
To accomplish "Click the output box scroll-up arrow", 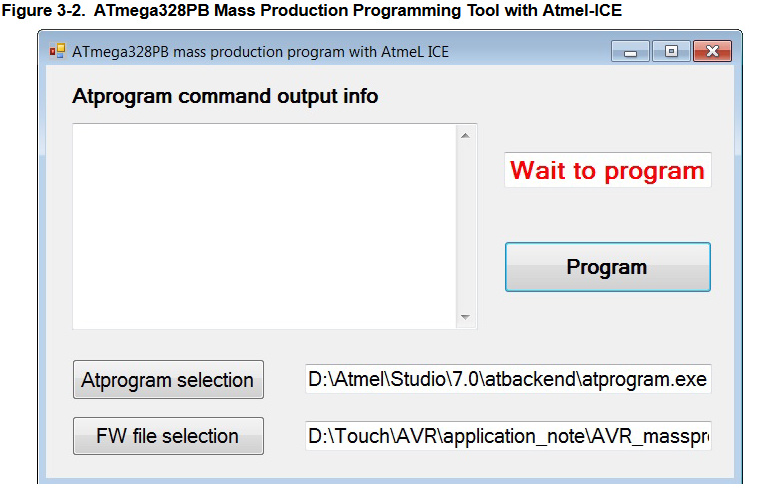I will click(465, 136).
